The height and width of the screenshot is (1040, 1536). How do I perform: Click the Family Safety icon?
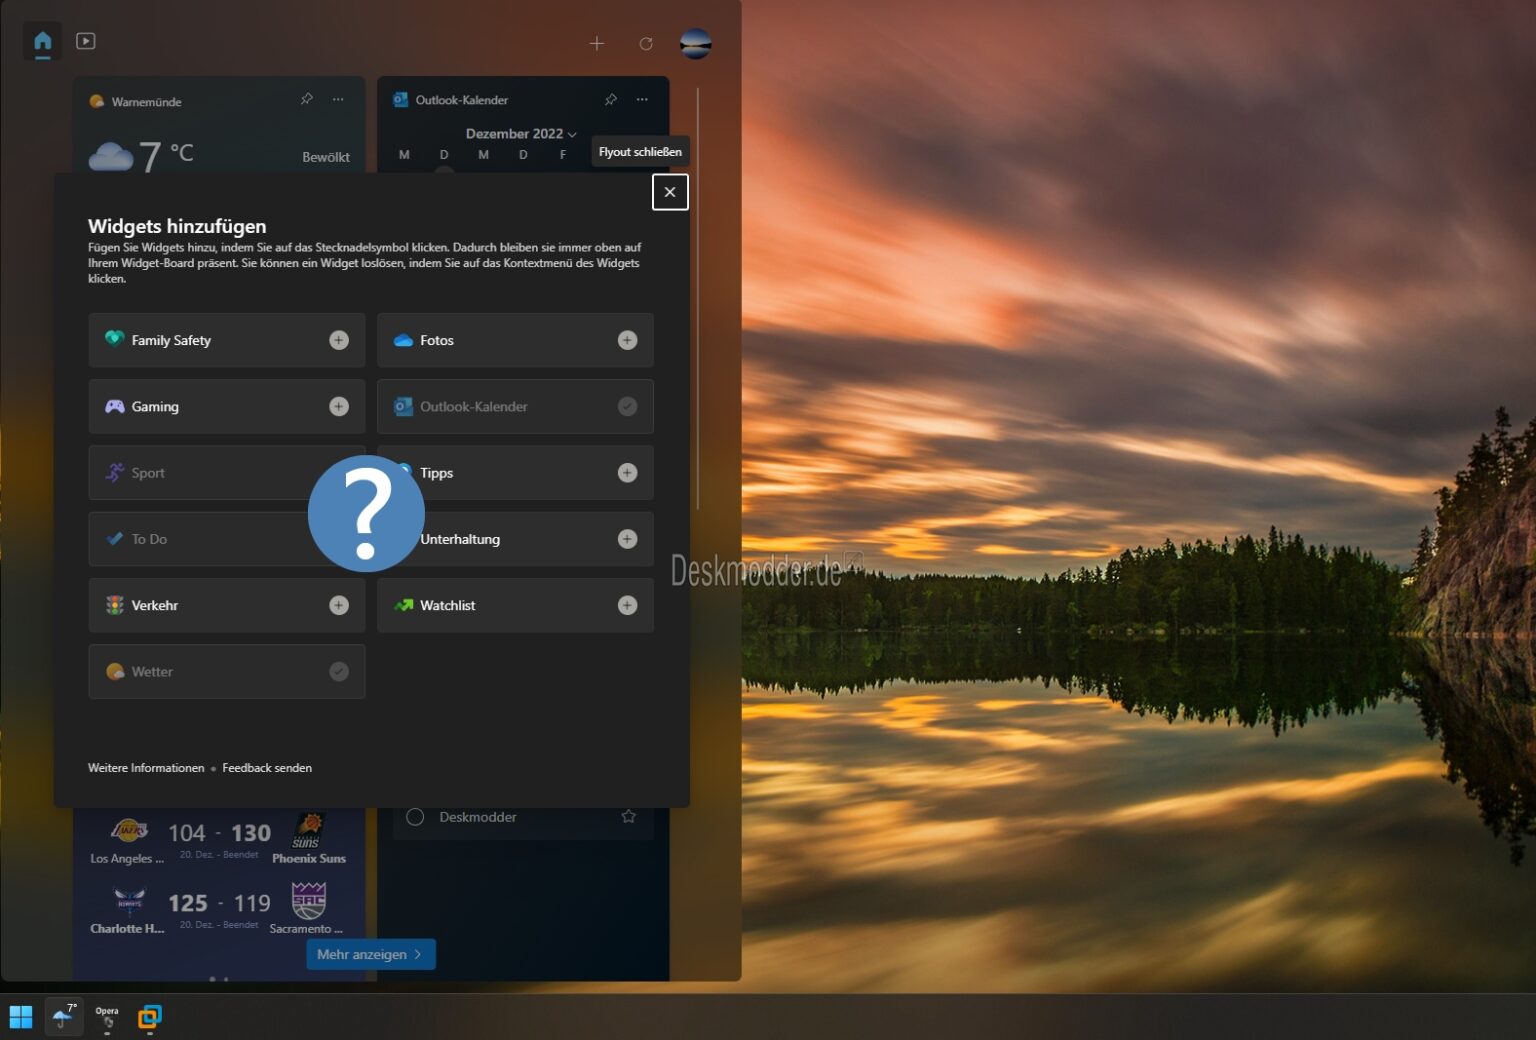(115, 340)
